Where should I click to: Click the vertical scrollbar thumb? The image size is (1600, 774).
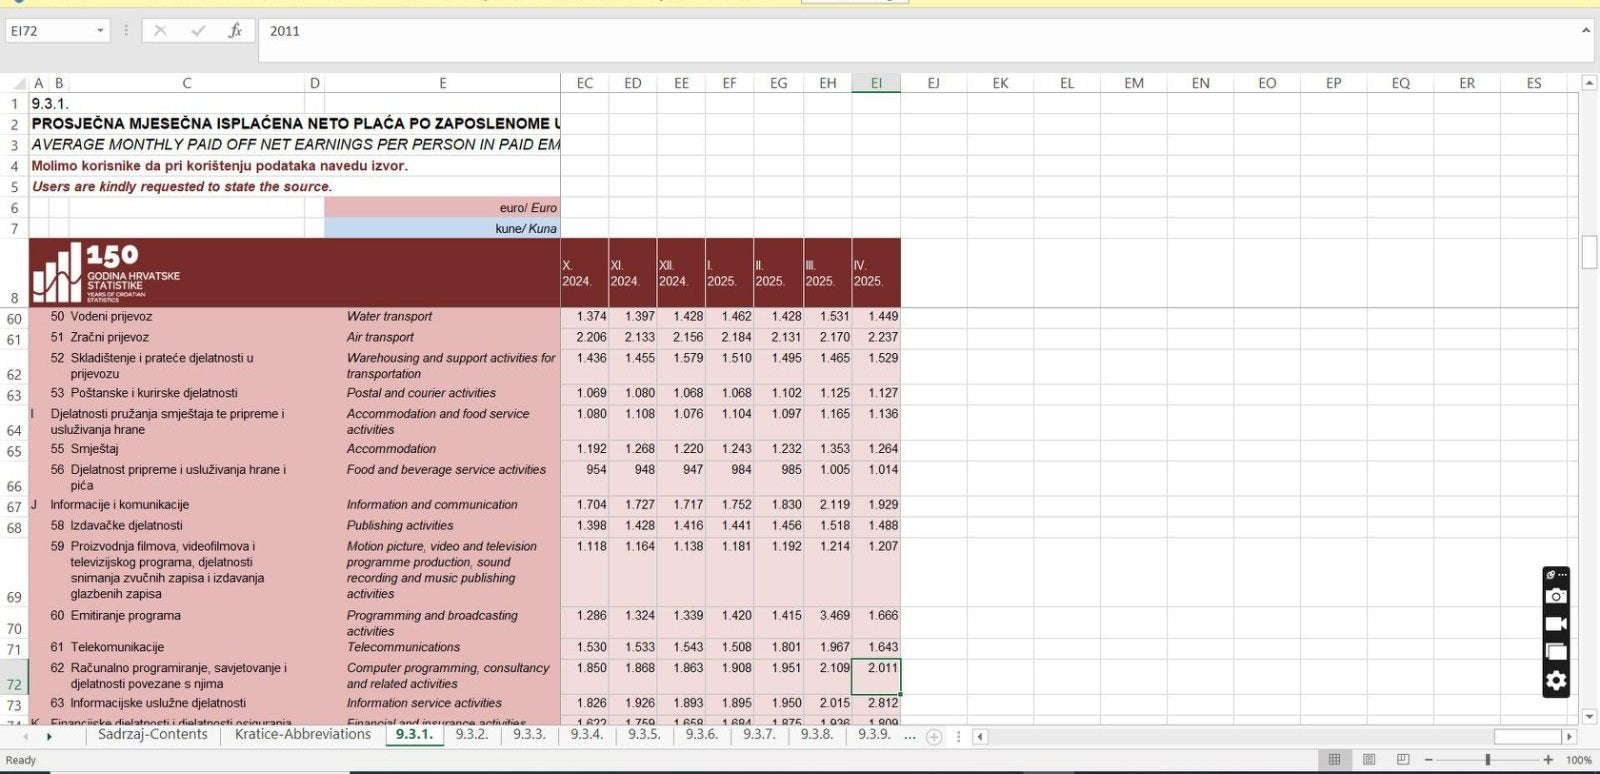tap(1589, 251)
